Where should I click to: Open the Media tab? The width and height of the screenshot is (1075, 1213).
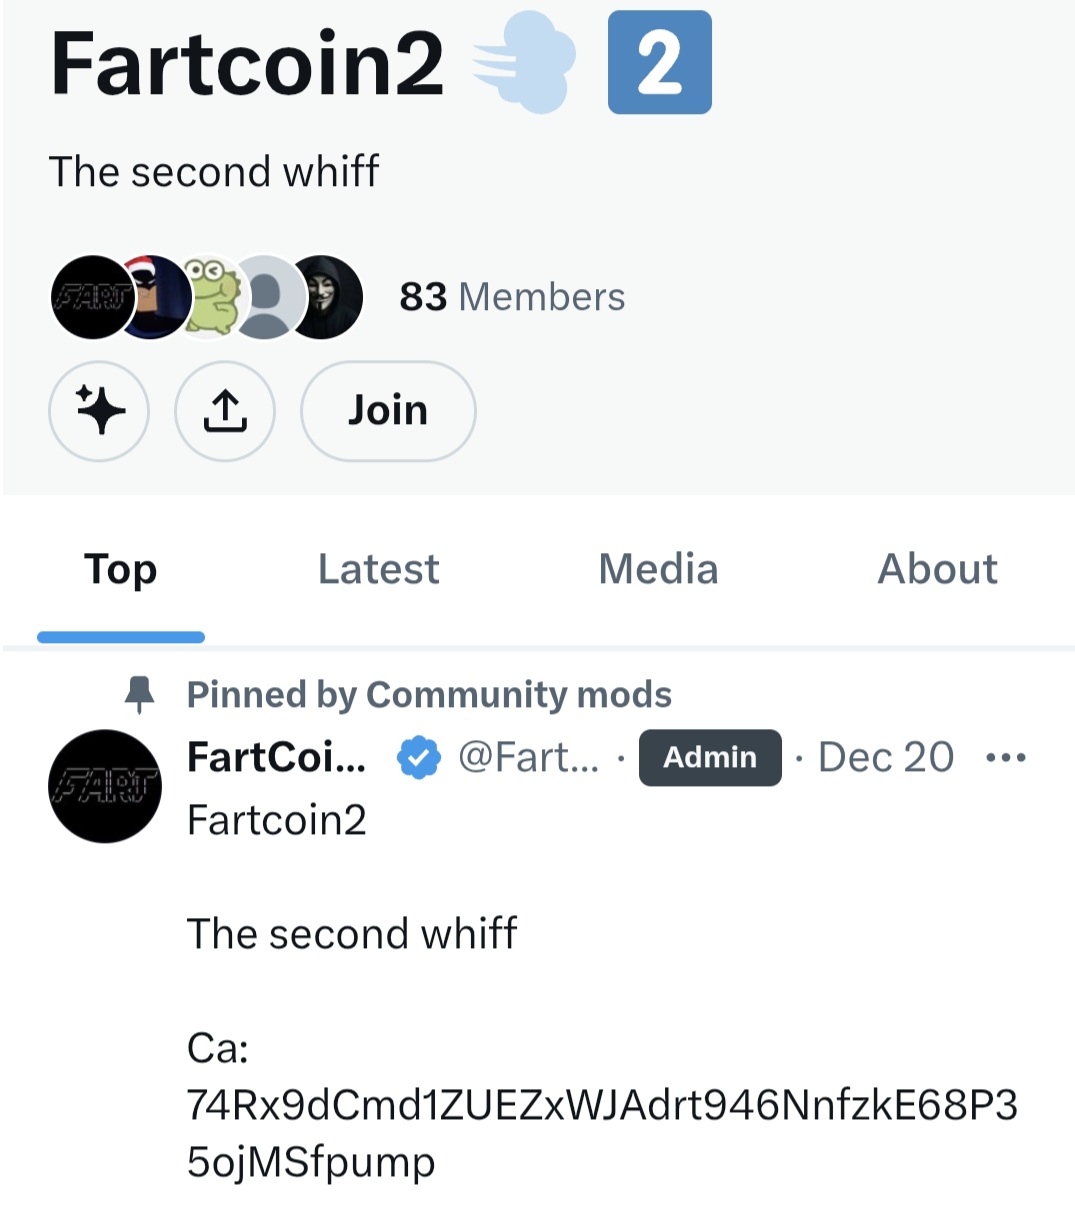click(x=657, y=568)
